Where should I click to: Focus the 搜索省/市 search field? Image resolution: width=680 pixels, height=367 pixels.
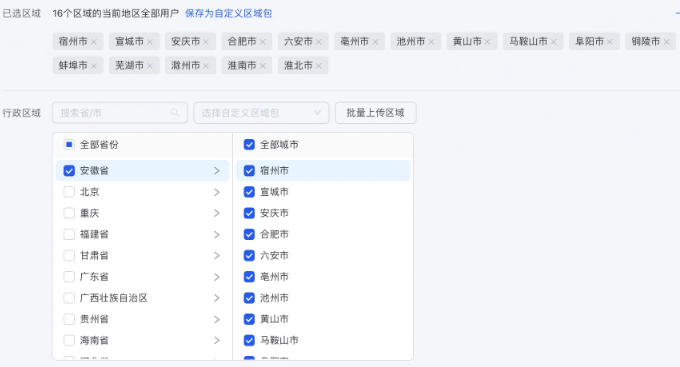[x=120, y=113]
